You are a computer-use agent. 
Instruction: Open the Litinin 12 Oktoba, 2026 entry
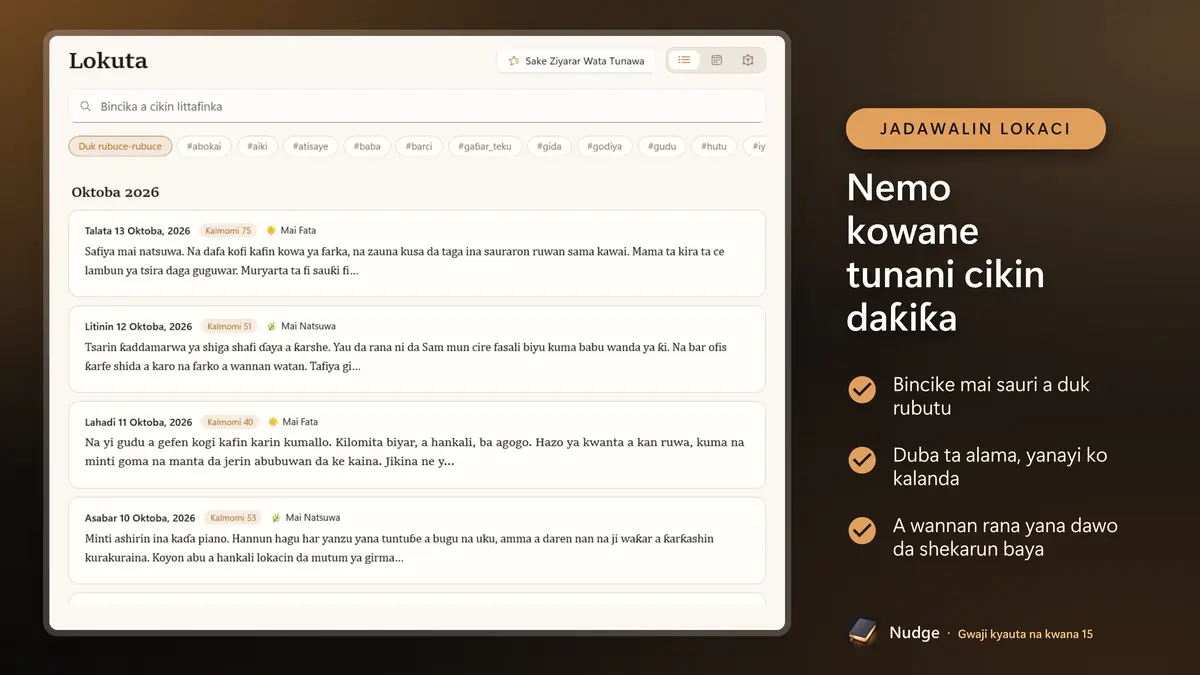coord(417,349)
